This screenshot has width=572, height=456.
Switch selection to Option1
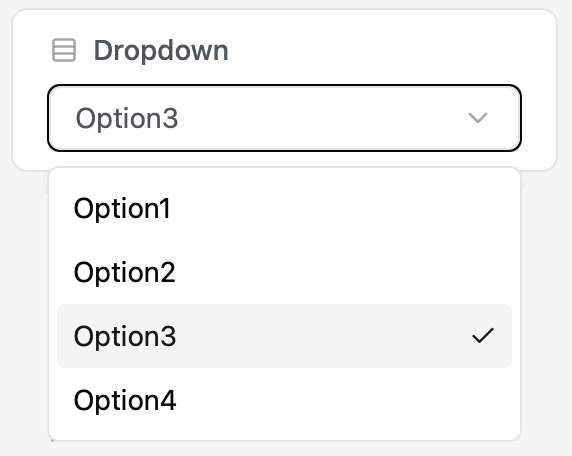pos(285,208)
